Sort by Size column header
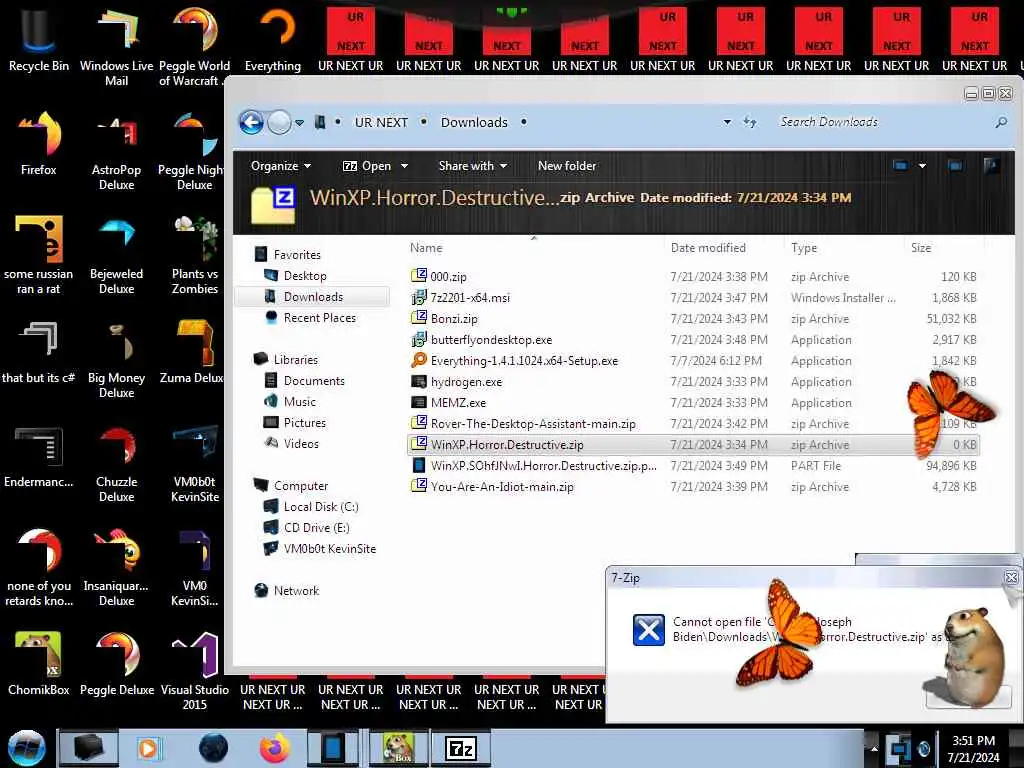The image size is (1024, 768). pos(921,248)
